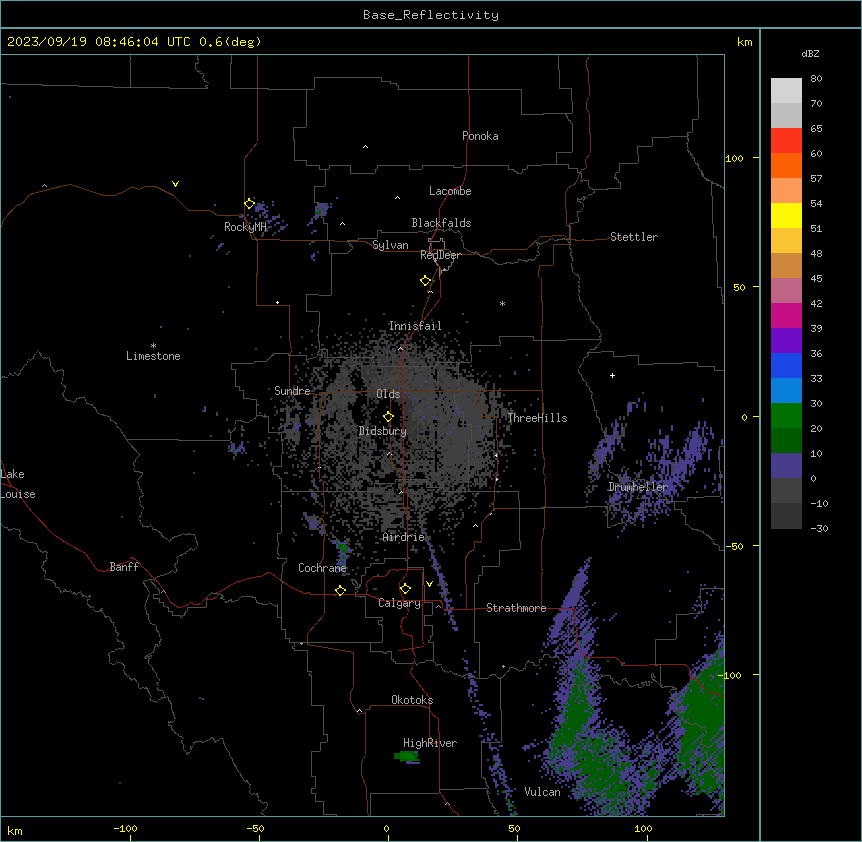Screen dimensions: 862x842
Task: Click the Lacombe city label
Action: (x=450, y=191)
